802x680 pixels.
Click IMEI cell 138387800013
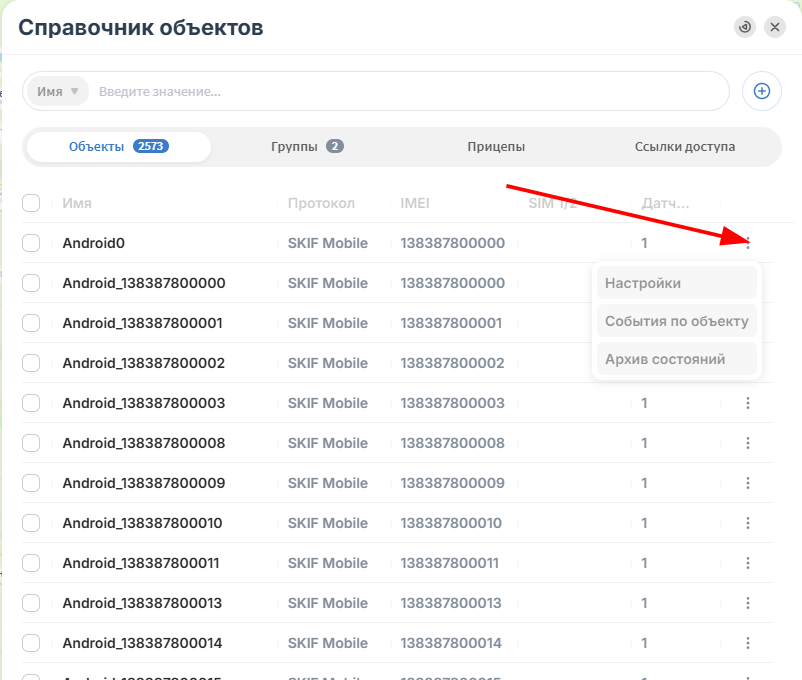point(451,603)
